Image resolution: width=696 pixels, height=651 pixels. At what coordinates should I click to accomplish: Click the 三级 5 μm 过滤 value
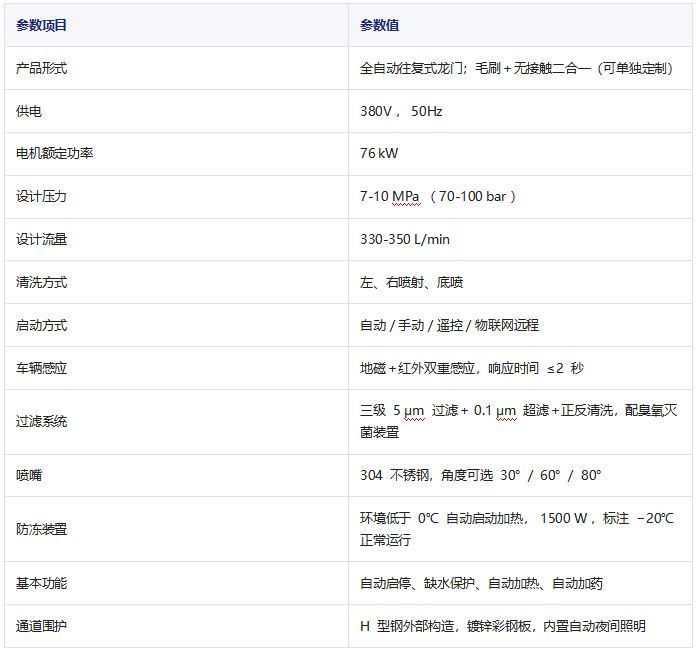coord(518,422)
